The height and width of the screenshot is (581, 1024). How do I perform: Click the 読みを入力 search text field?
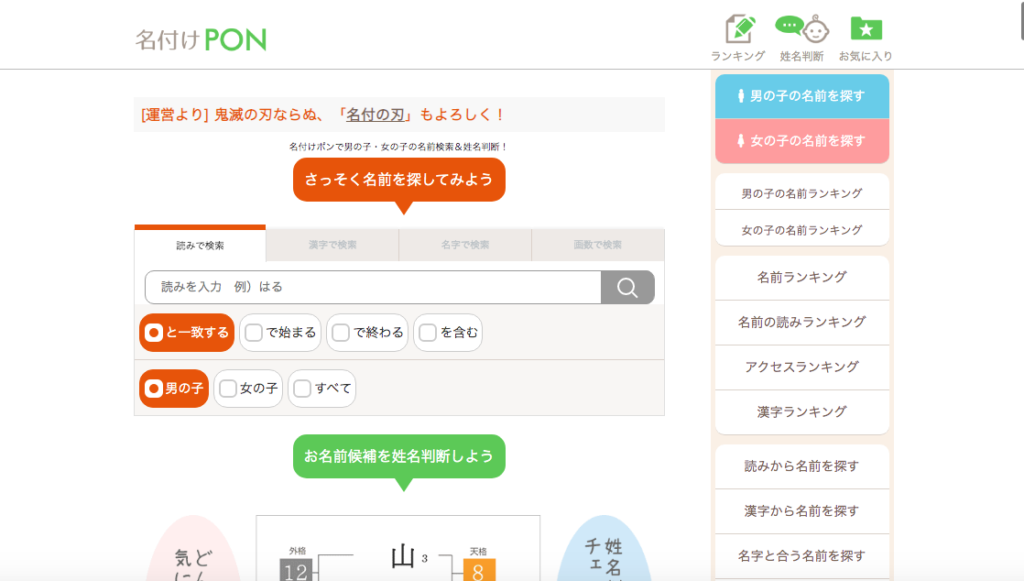tap(372, 287)
